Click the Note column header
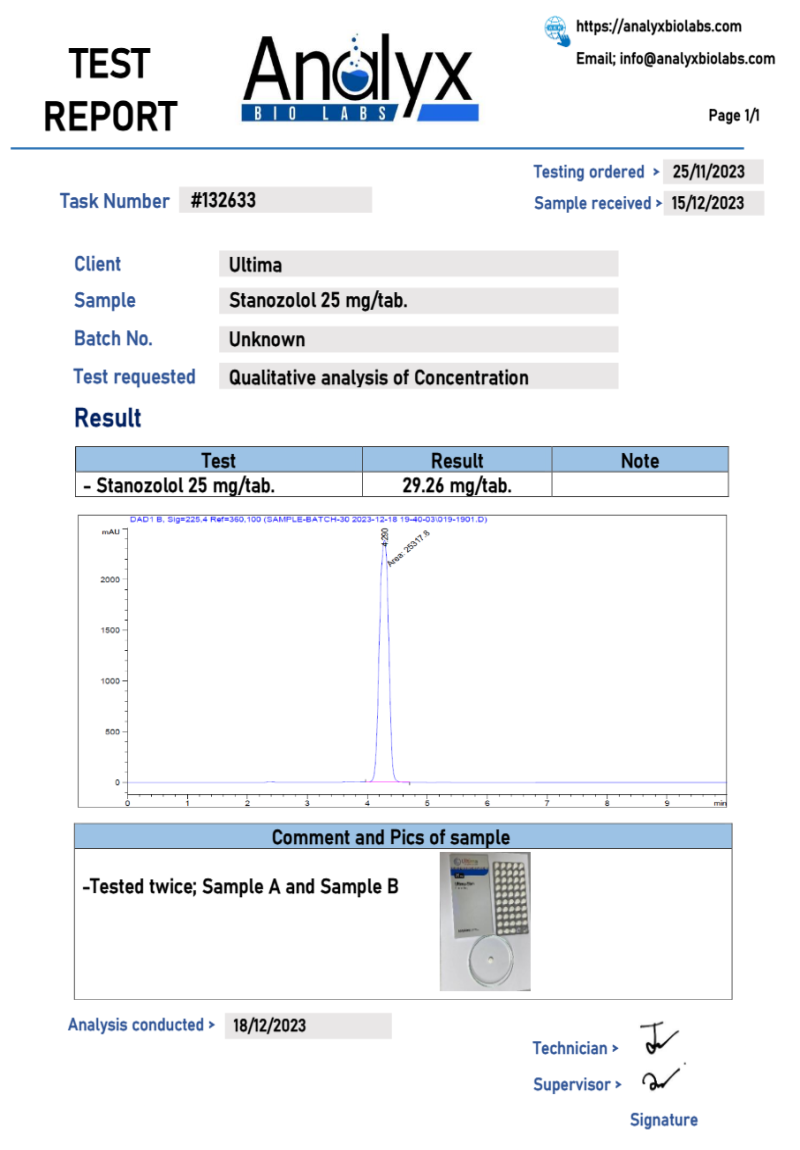 click(x=640, y=460)
